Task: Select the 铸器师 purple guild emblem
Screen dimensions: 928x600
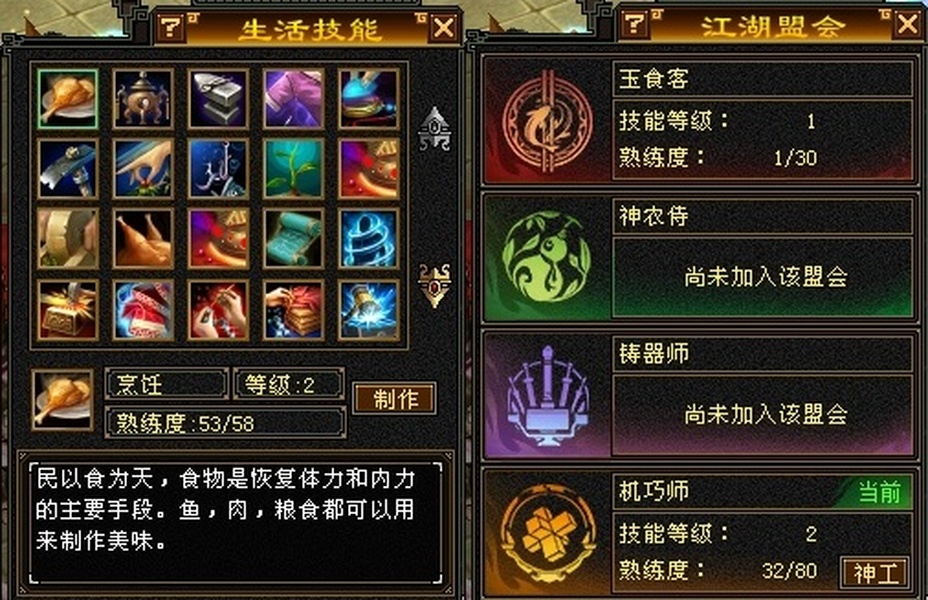Action: tap(547, 396)
